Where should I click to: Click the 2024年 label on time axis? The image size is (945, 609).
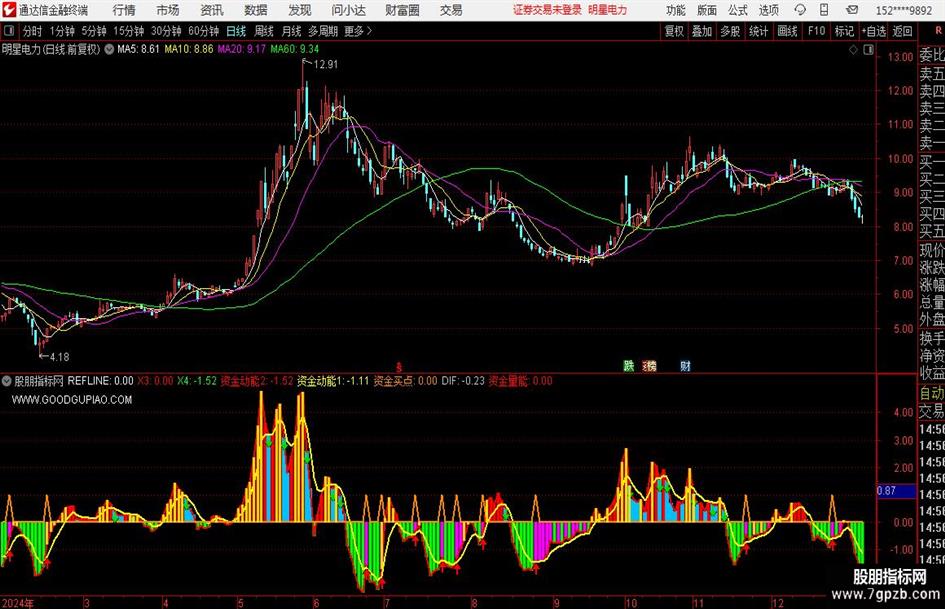click(x=18, y=603)
